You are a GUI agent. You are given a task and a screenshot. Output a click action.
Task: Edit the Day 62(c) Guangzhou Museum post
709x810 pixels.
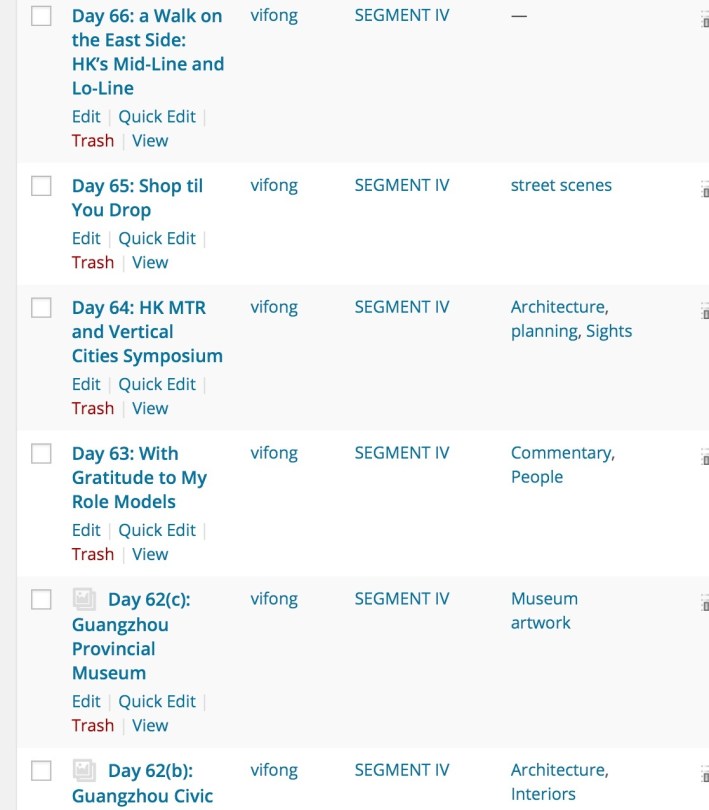[x=86, y=701]
